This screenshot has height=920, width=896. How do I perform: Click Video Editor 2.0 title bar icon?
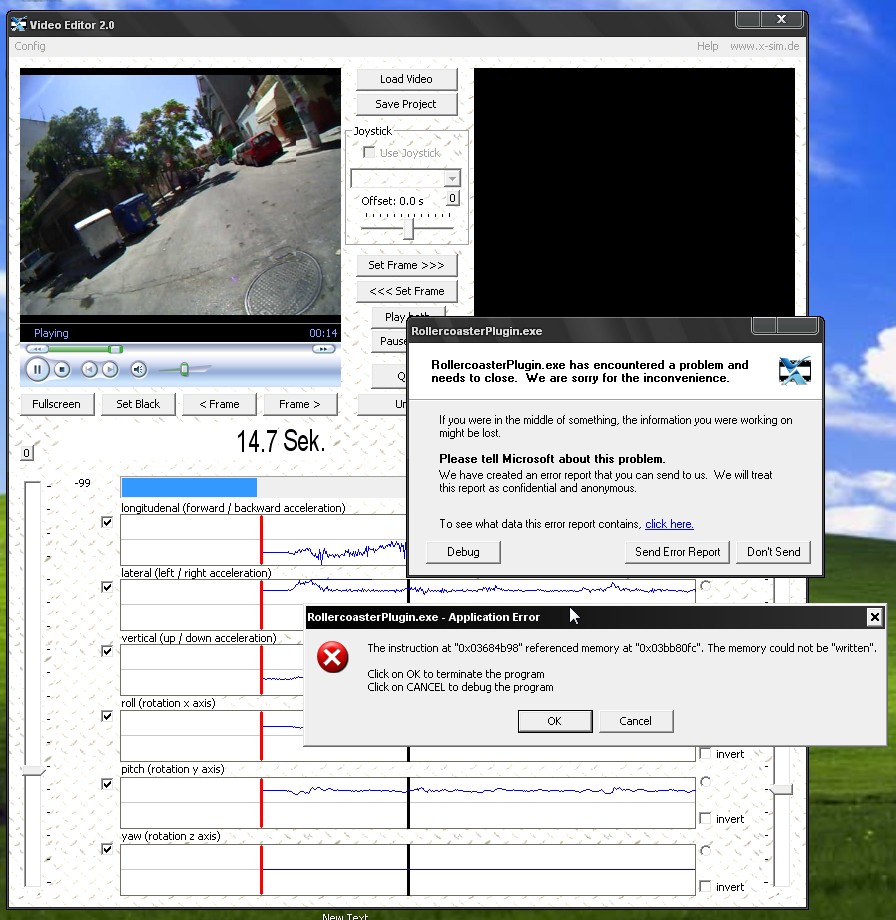[19, 24]
